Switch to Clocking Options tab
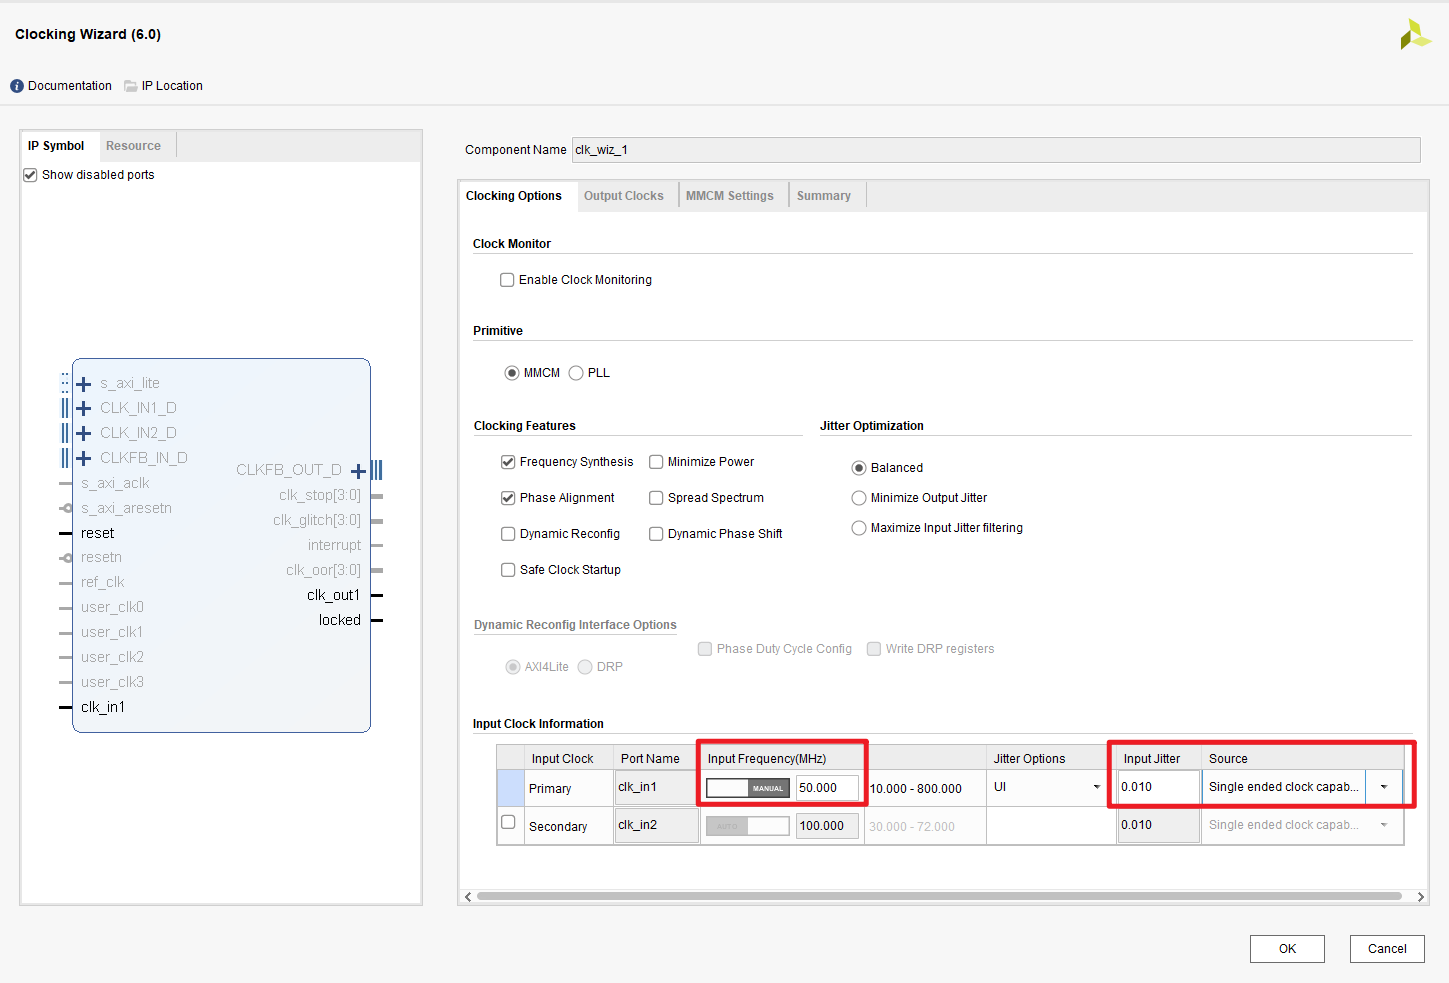The height and width of the screenshot is (983, 1449). click(514, 196)
